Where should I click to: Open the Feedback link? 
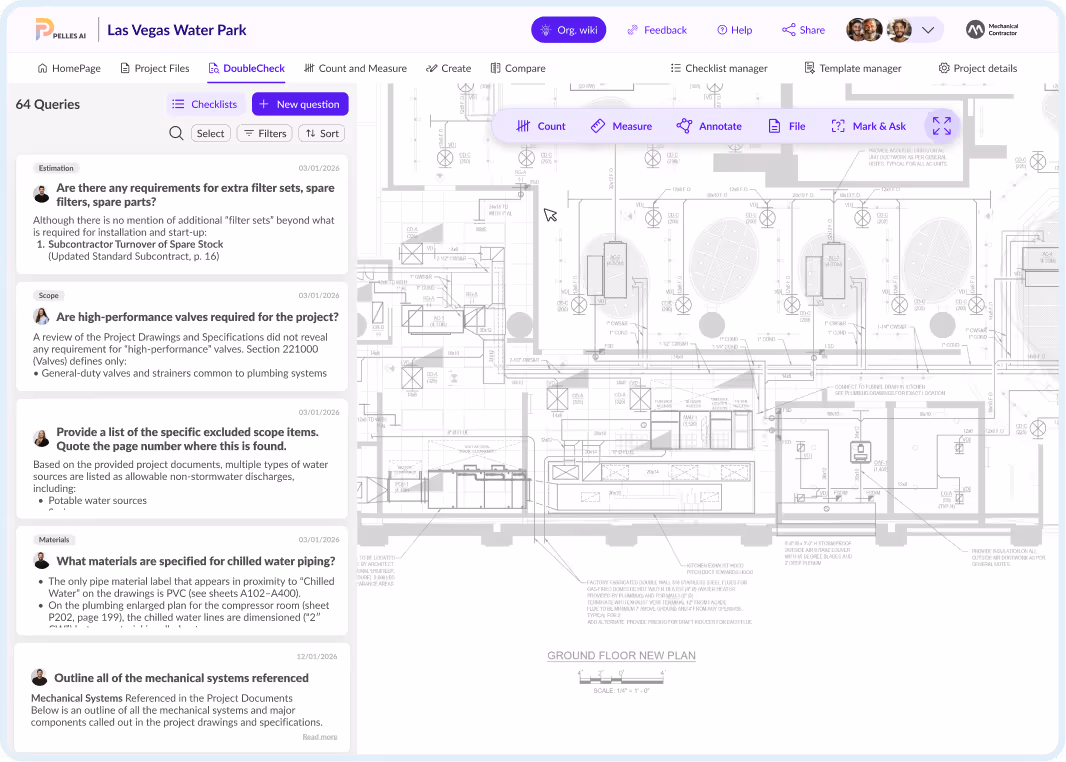tap(657, 30)
